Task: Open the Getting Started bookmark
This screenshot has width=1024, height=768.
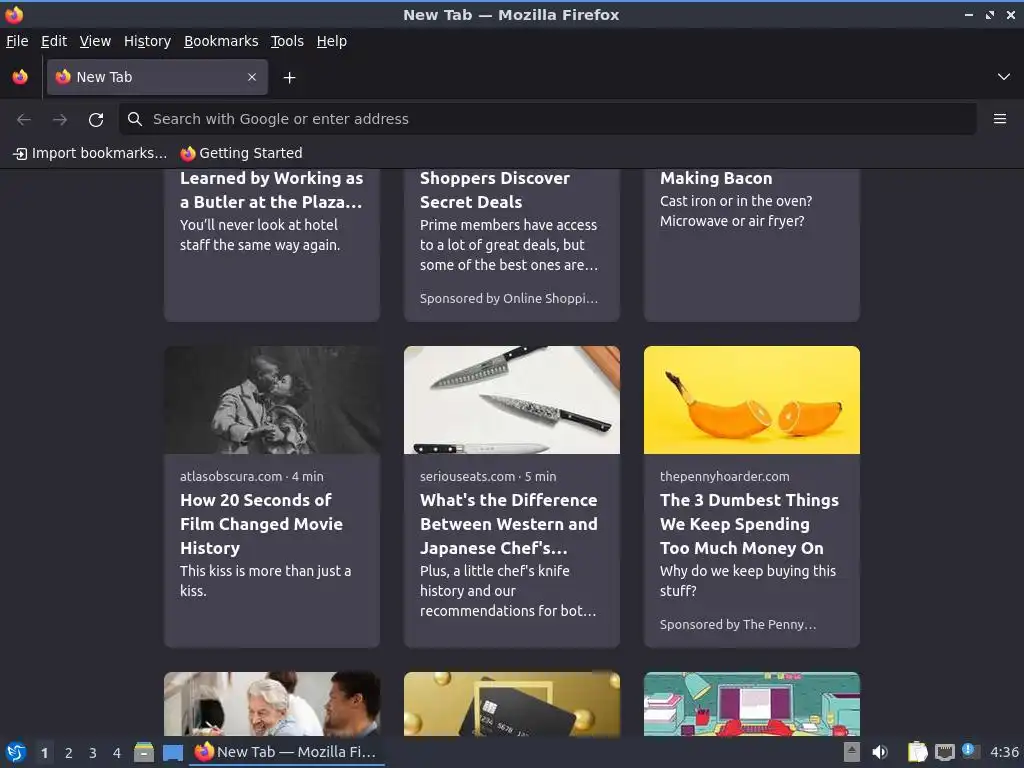Action: pos(242,153)
